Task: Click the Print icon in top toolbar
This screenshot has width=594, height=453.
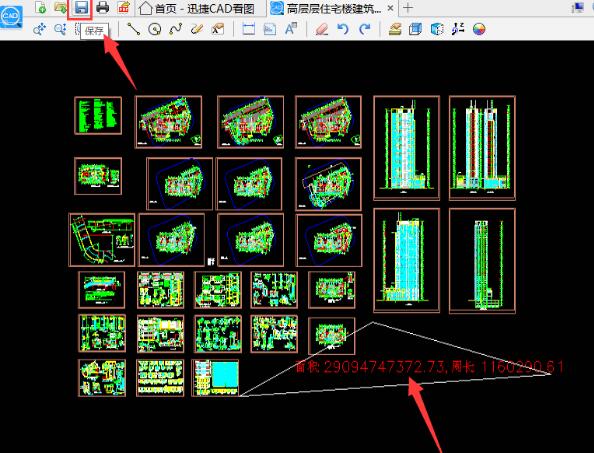Action: tap(102, 8)
